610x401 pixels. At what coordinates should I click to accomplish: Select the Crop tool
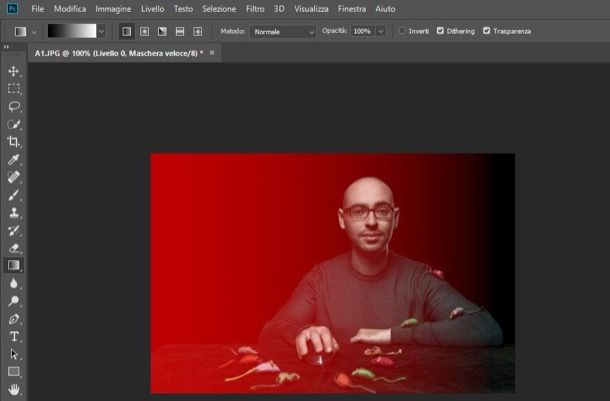coord(14,142)
